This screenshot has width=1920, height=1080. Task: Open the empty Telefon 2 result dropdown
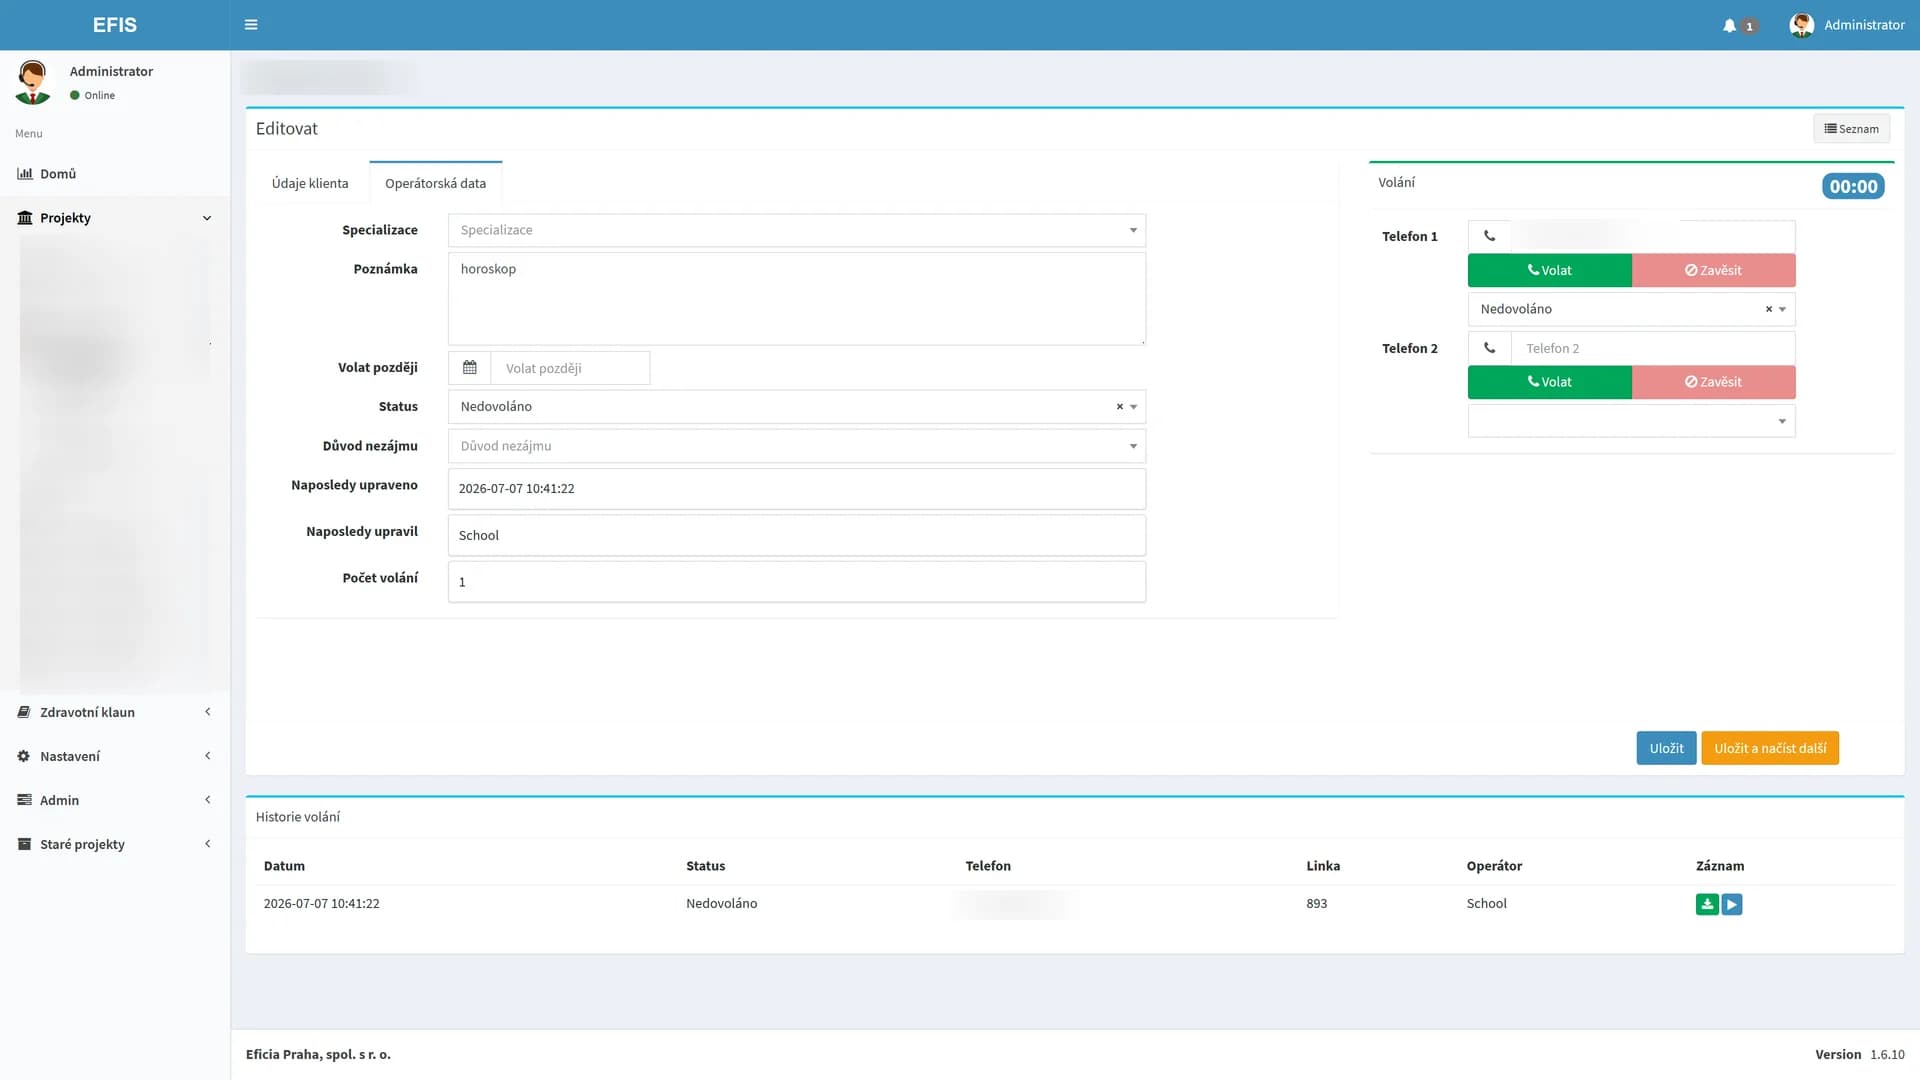1631,421
